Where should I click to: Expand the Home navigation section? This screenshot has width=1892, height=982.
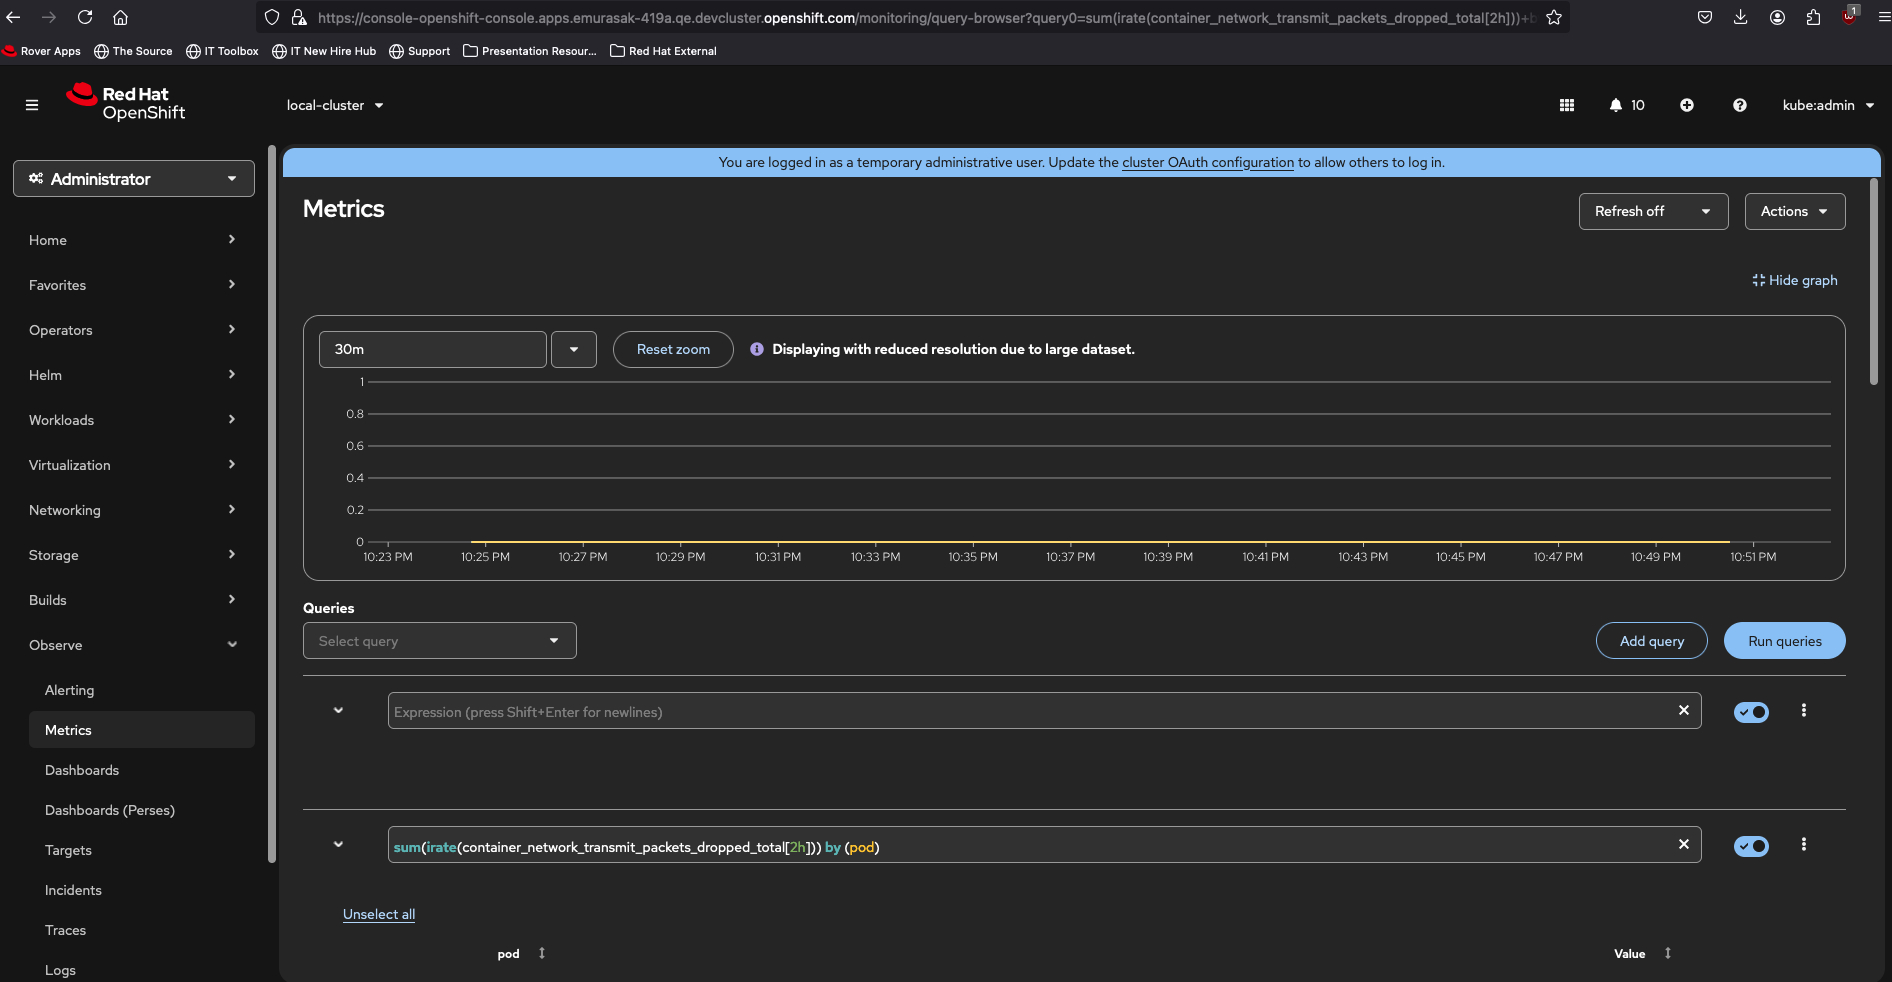click(134, 240)
